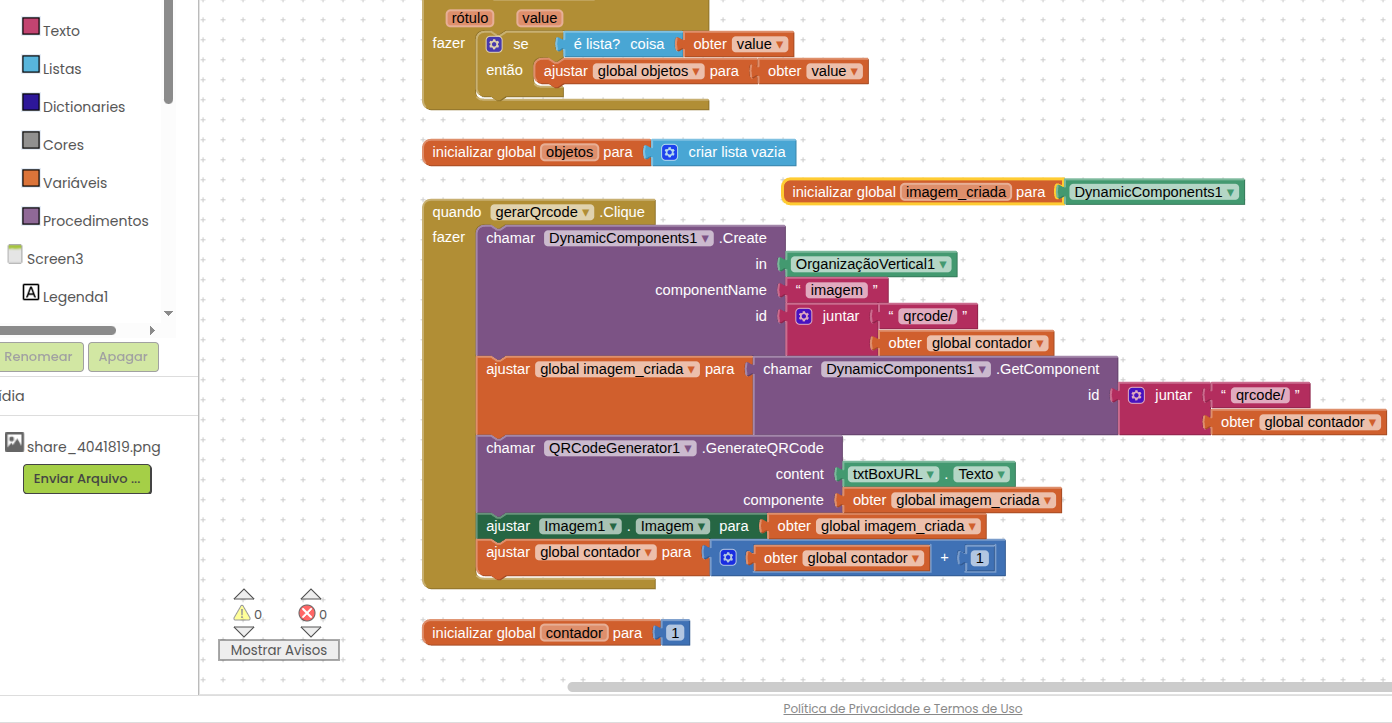Open the Procedimentos blocks category
Viewport: 1392px width, 723px height.
tap(31, 217)
